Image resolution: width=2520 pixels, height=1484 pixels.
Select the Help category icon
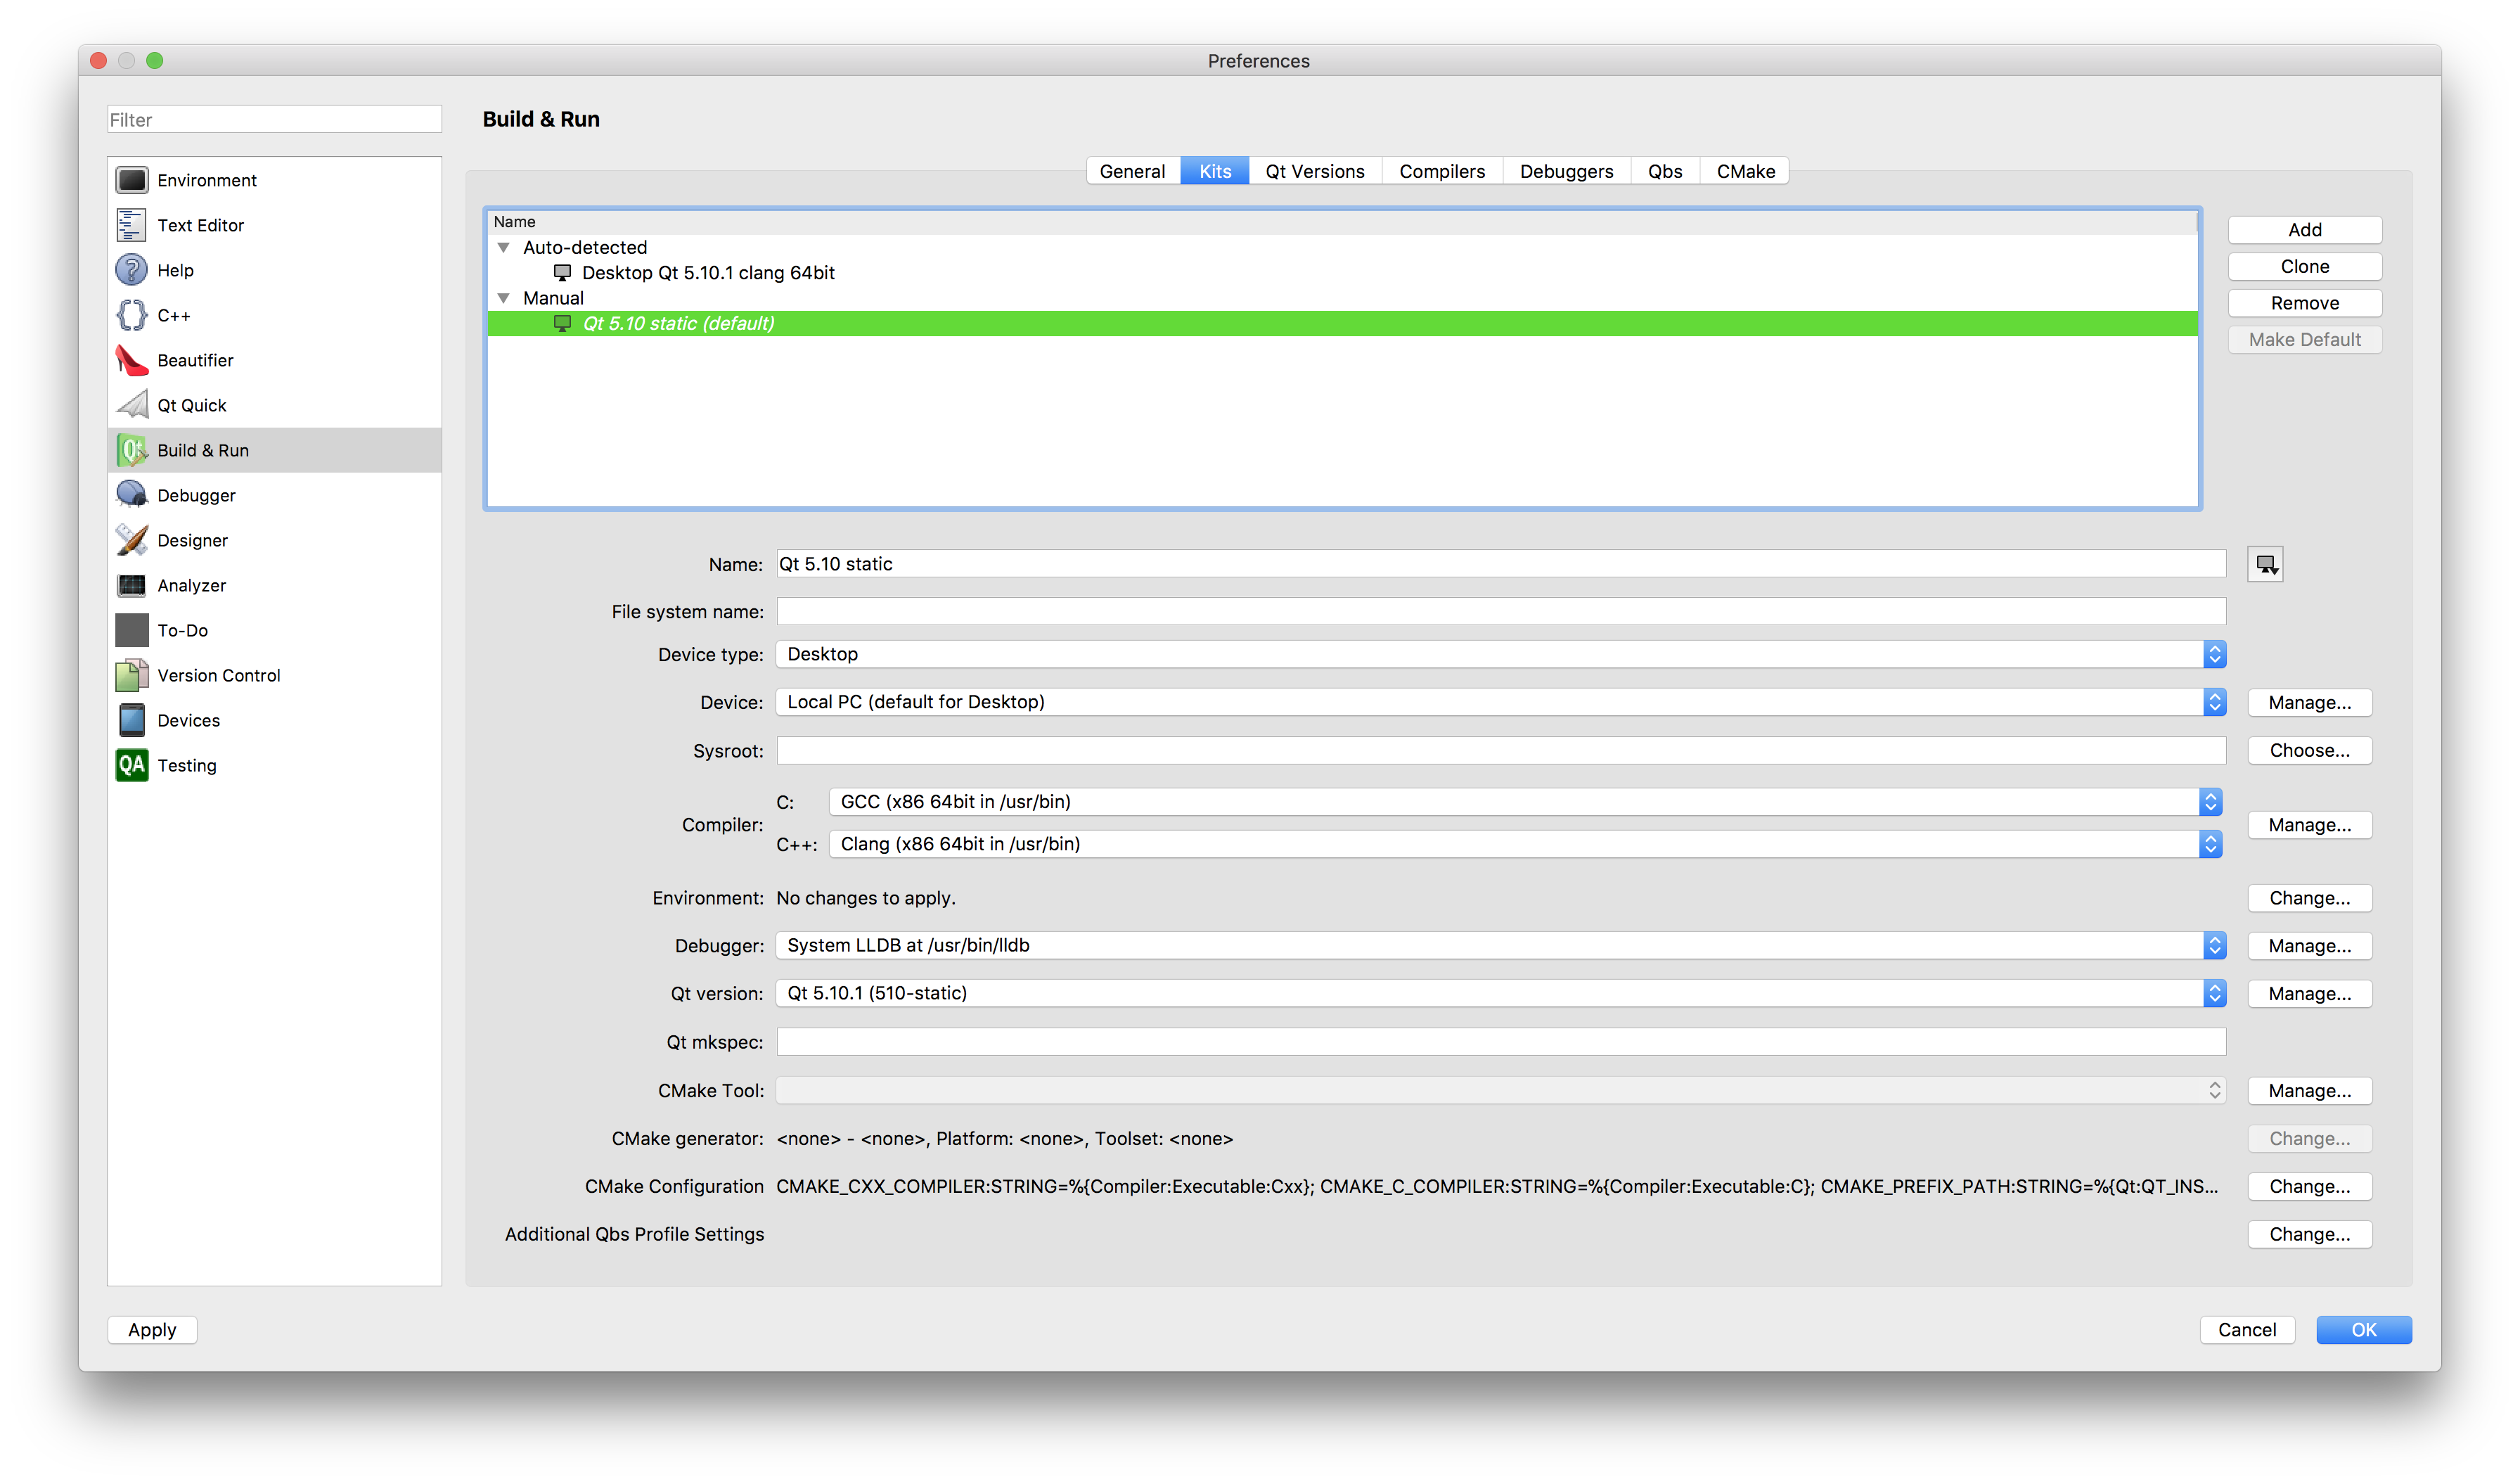(x=131, y=270)
